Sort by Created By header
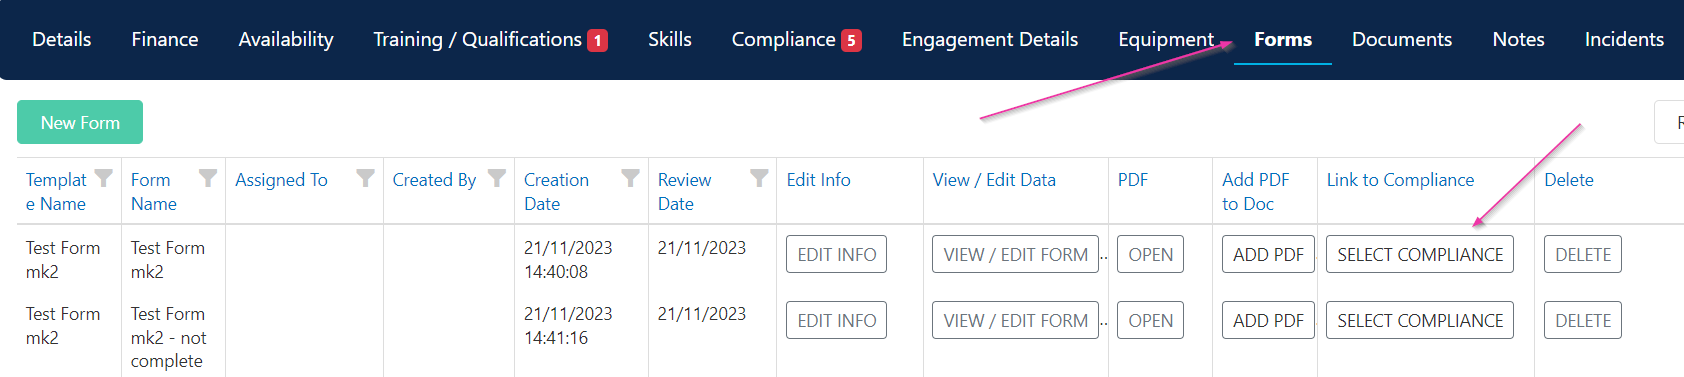Image resolution: width=1684 pixels, height=377 pixels. tap(434, 179)
